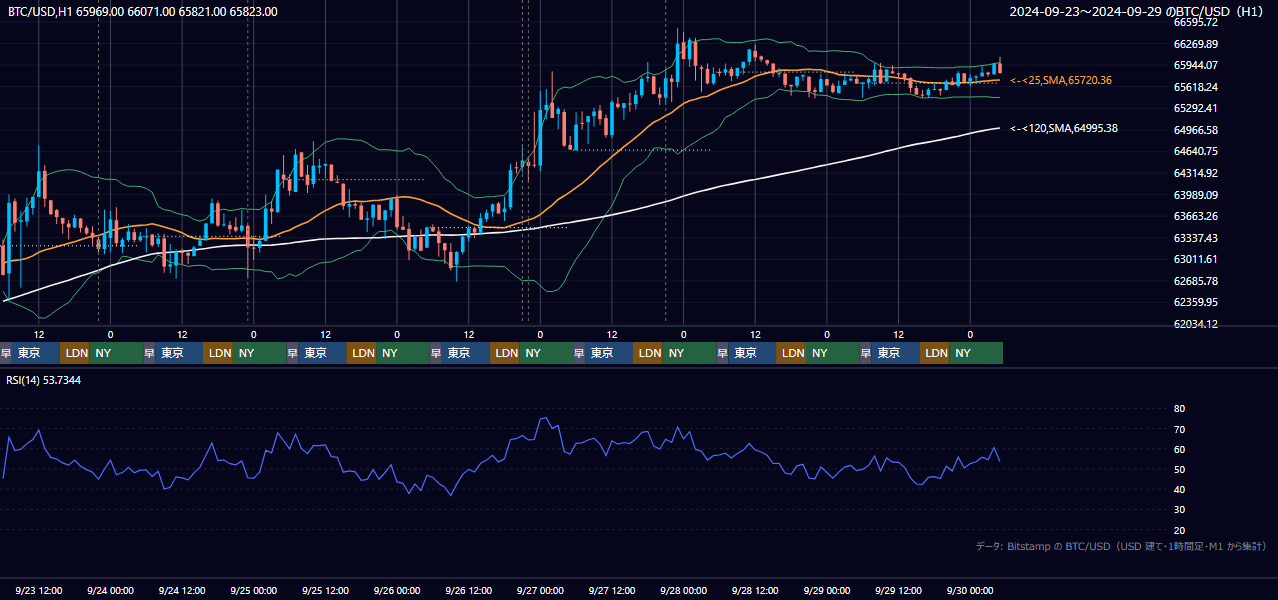Click price axis value 62359.95
The width and height of the screenshot is (1278, 600).
pos(1195,302)
